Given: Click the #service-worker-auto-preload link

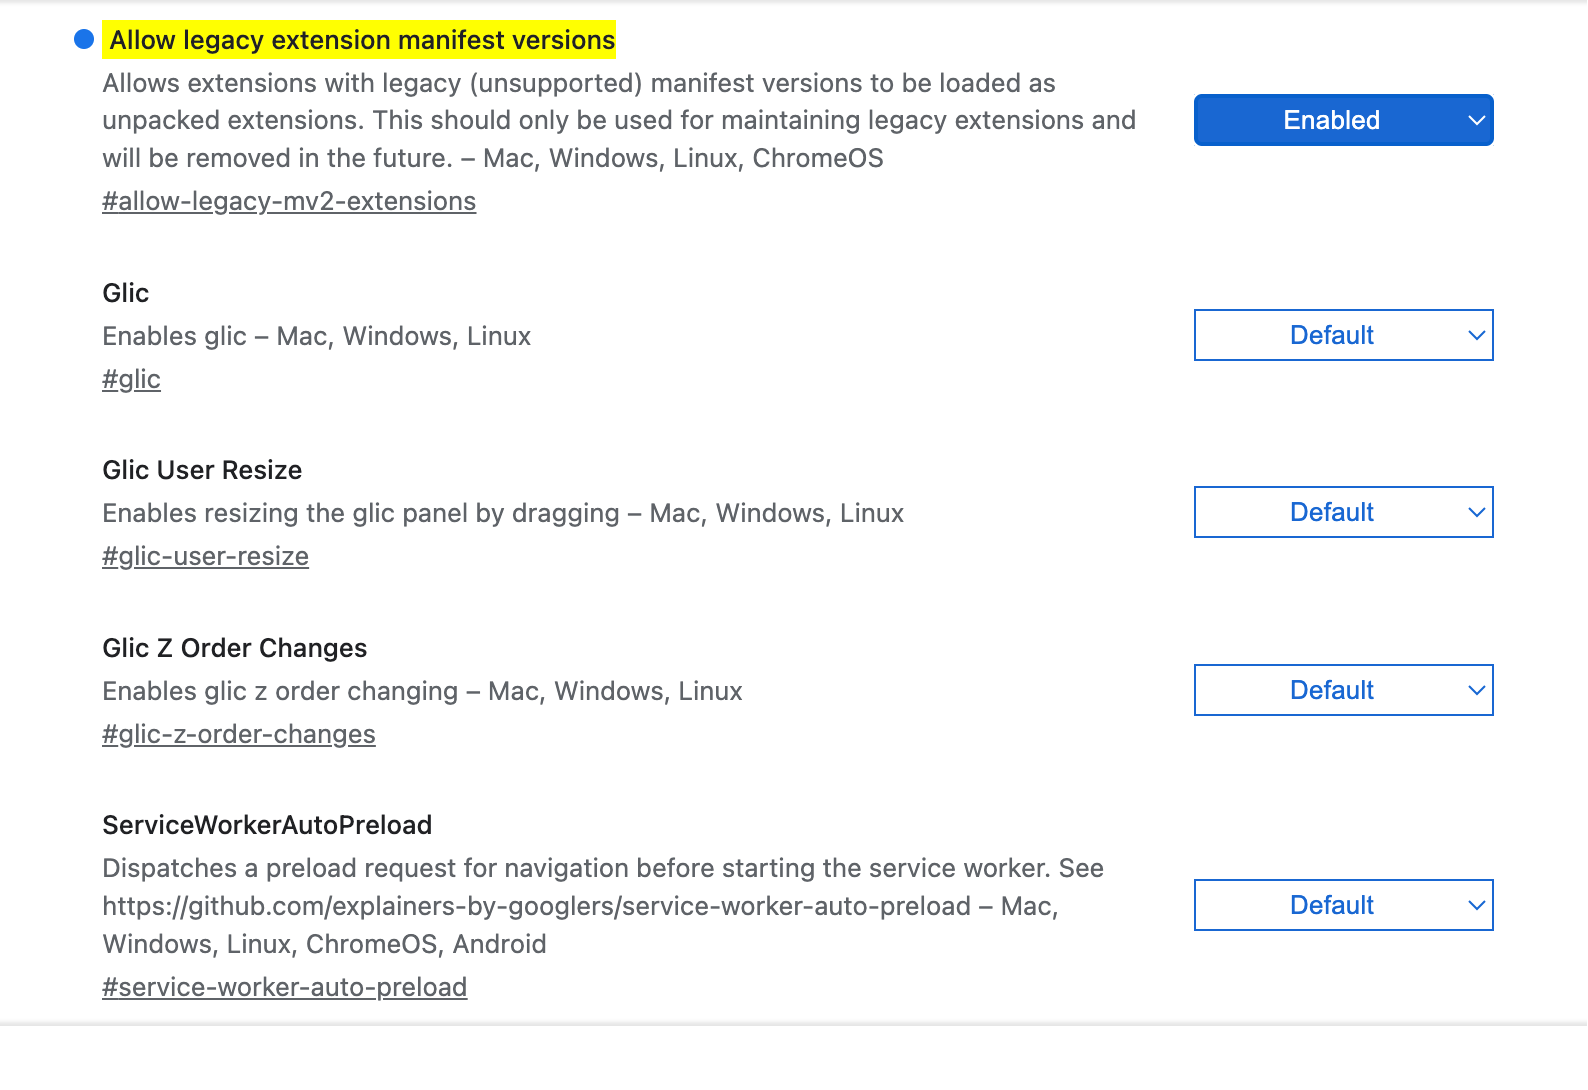Looking at the screenshot, I should click(284, 988).
